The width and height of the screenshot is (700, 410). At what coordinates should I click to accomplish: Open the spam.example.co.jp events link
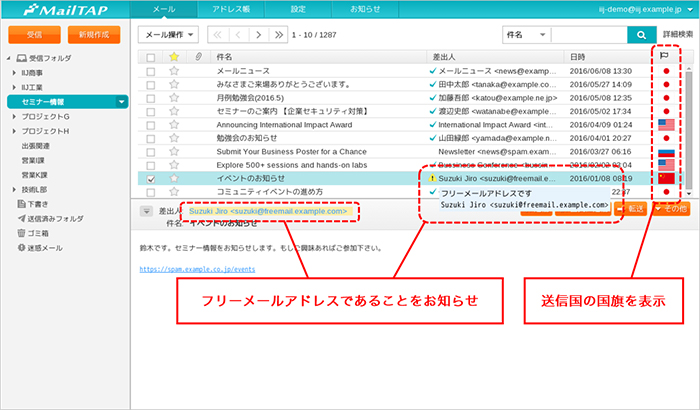(197, 269)
